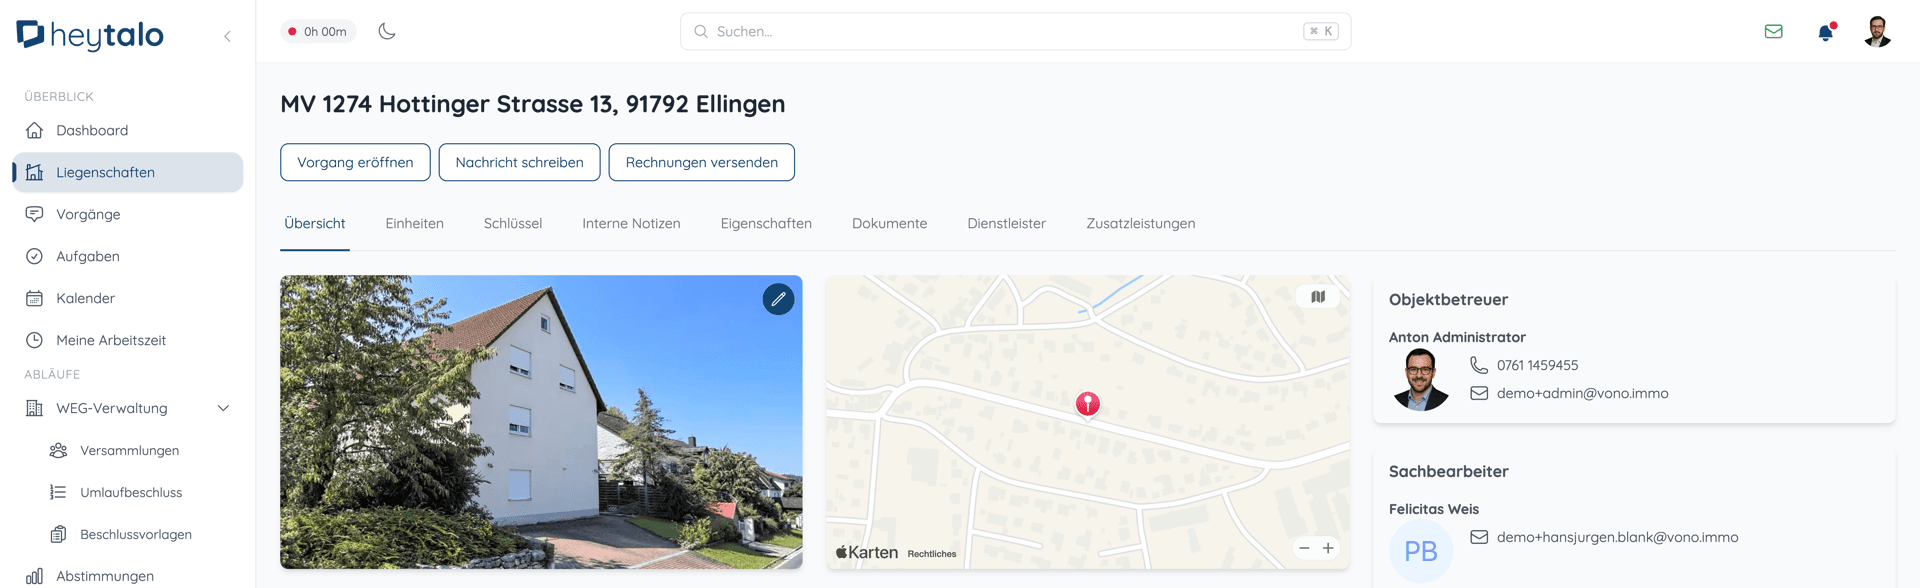
Task: Switch to the Interne Notizen tab
Action: tap(631, 224)
